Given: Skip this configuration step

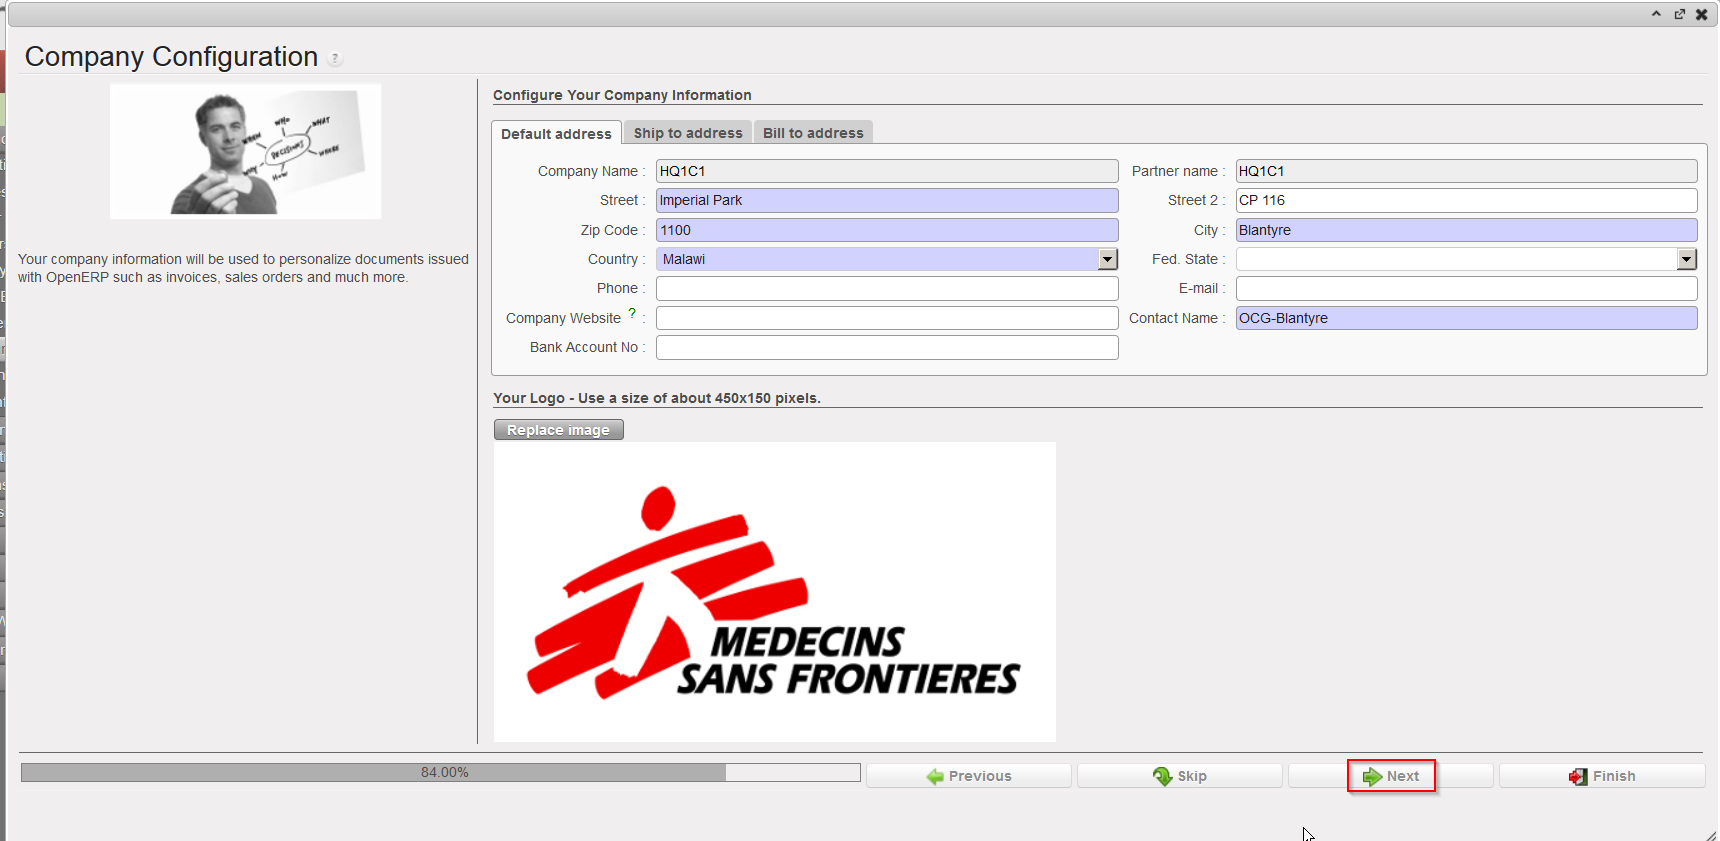Looking at the screenshot, I should (1179, 776).
